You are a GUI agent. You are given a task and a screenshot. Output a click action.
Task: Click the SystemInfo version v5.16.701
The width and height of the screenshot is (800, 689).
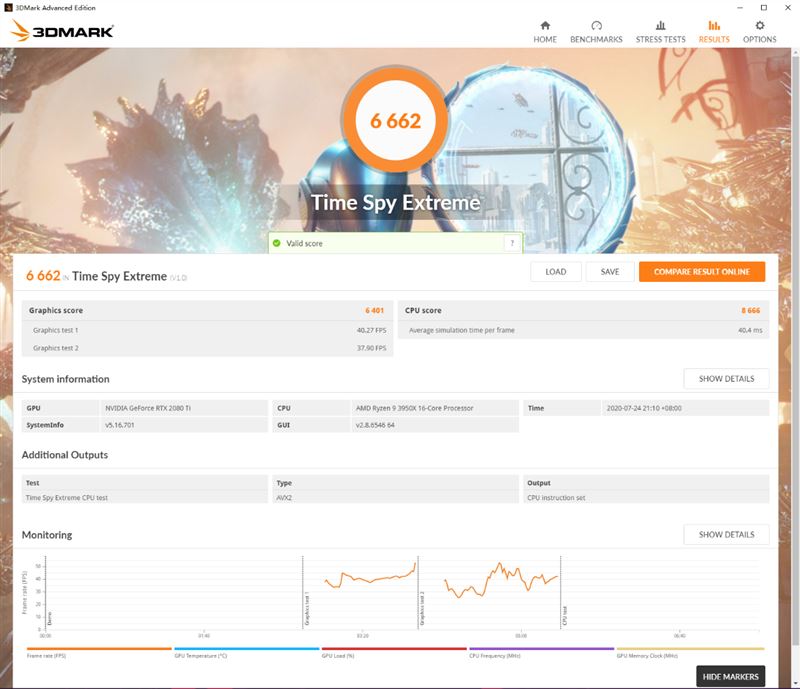point(119,425)
